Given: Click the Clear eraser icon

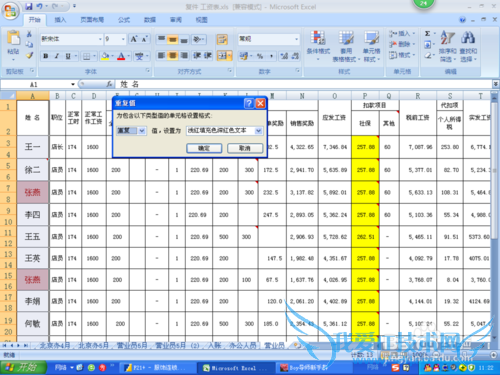Looking at the screenshot, I should (x=427, y=55).
